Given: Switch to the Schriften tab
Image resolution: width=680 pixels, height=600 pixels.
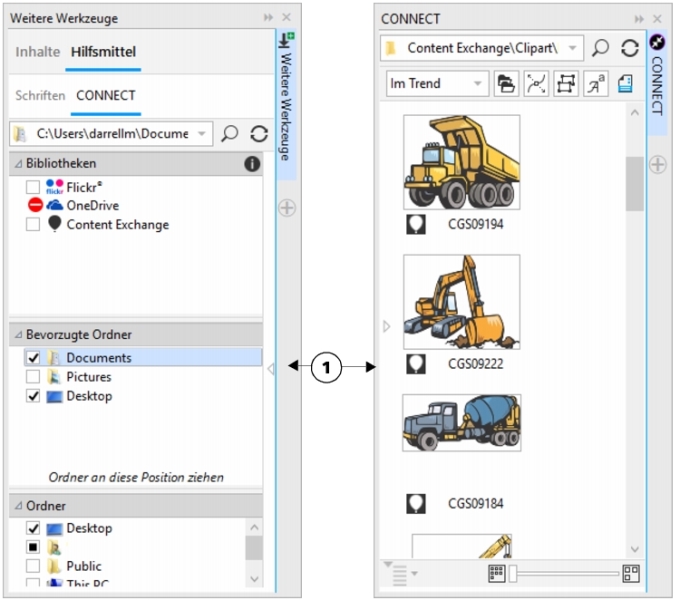Looking at the screenshot, I should (x=40, y=96).
